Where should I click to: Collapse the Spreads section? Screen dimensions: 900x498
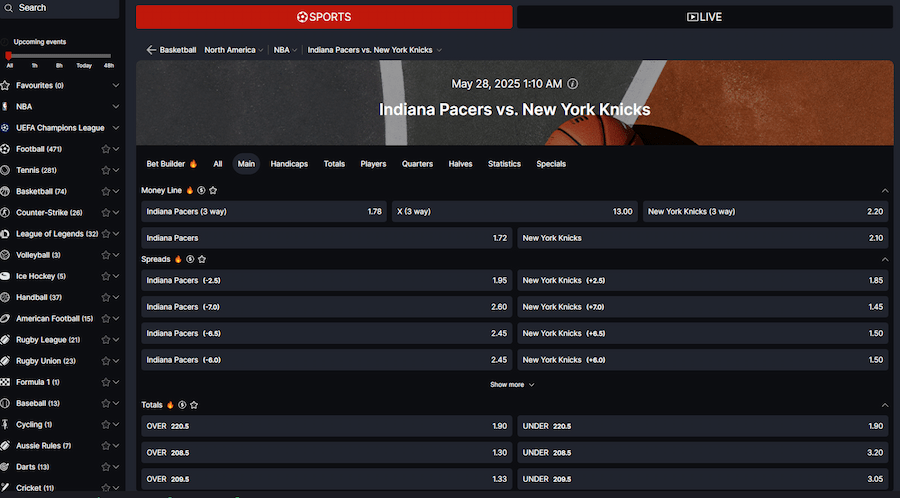885,259
